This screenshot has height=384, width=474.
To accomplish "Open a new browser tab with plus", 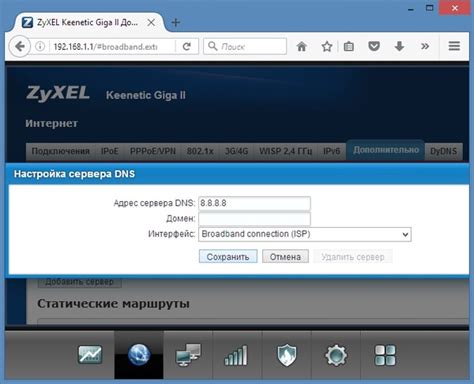I will point(176,22).
